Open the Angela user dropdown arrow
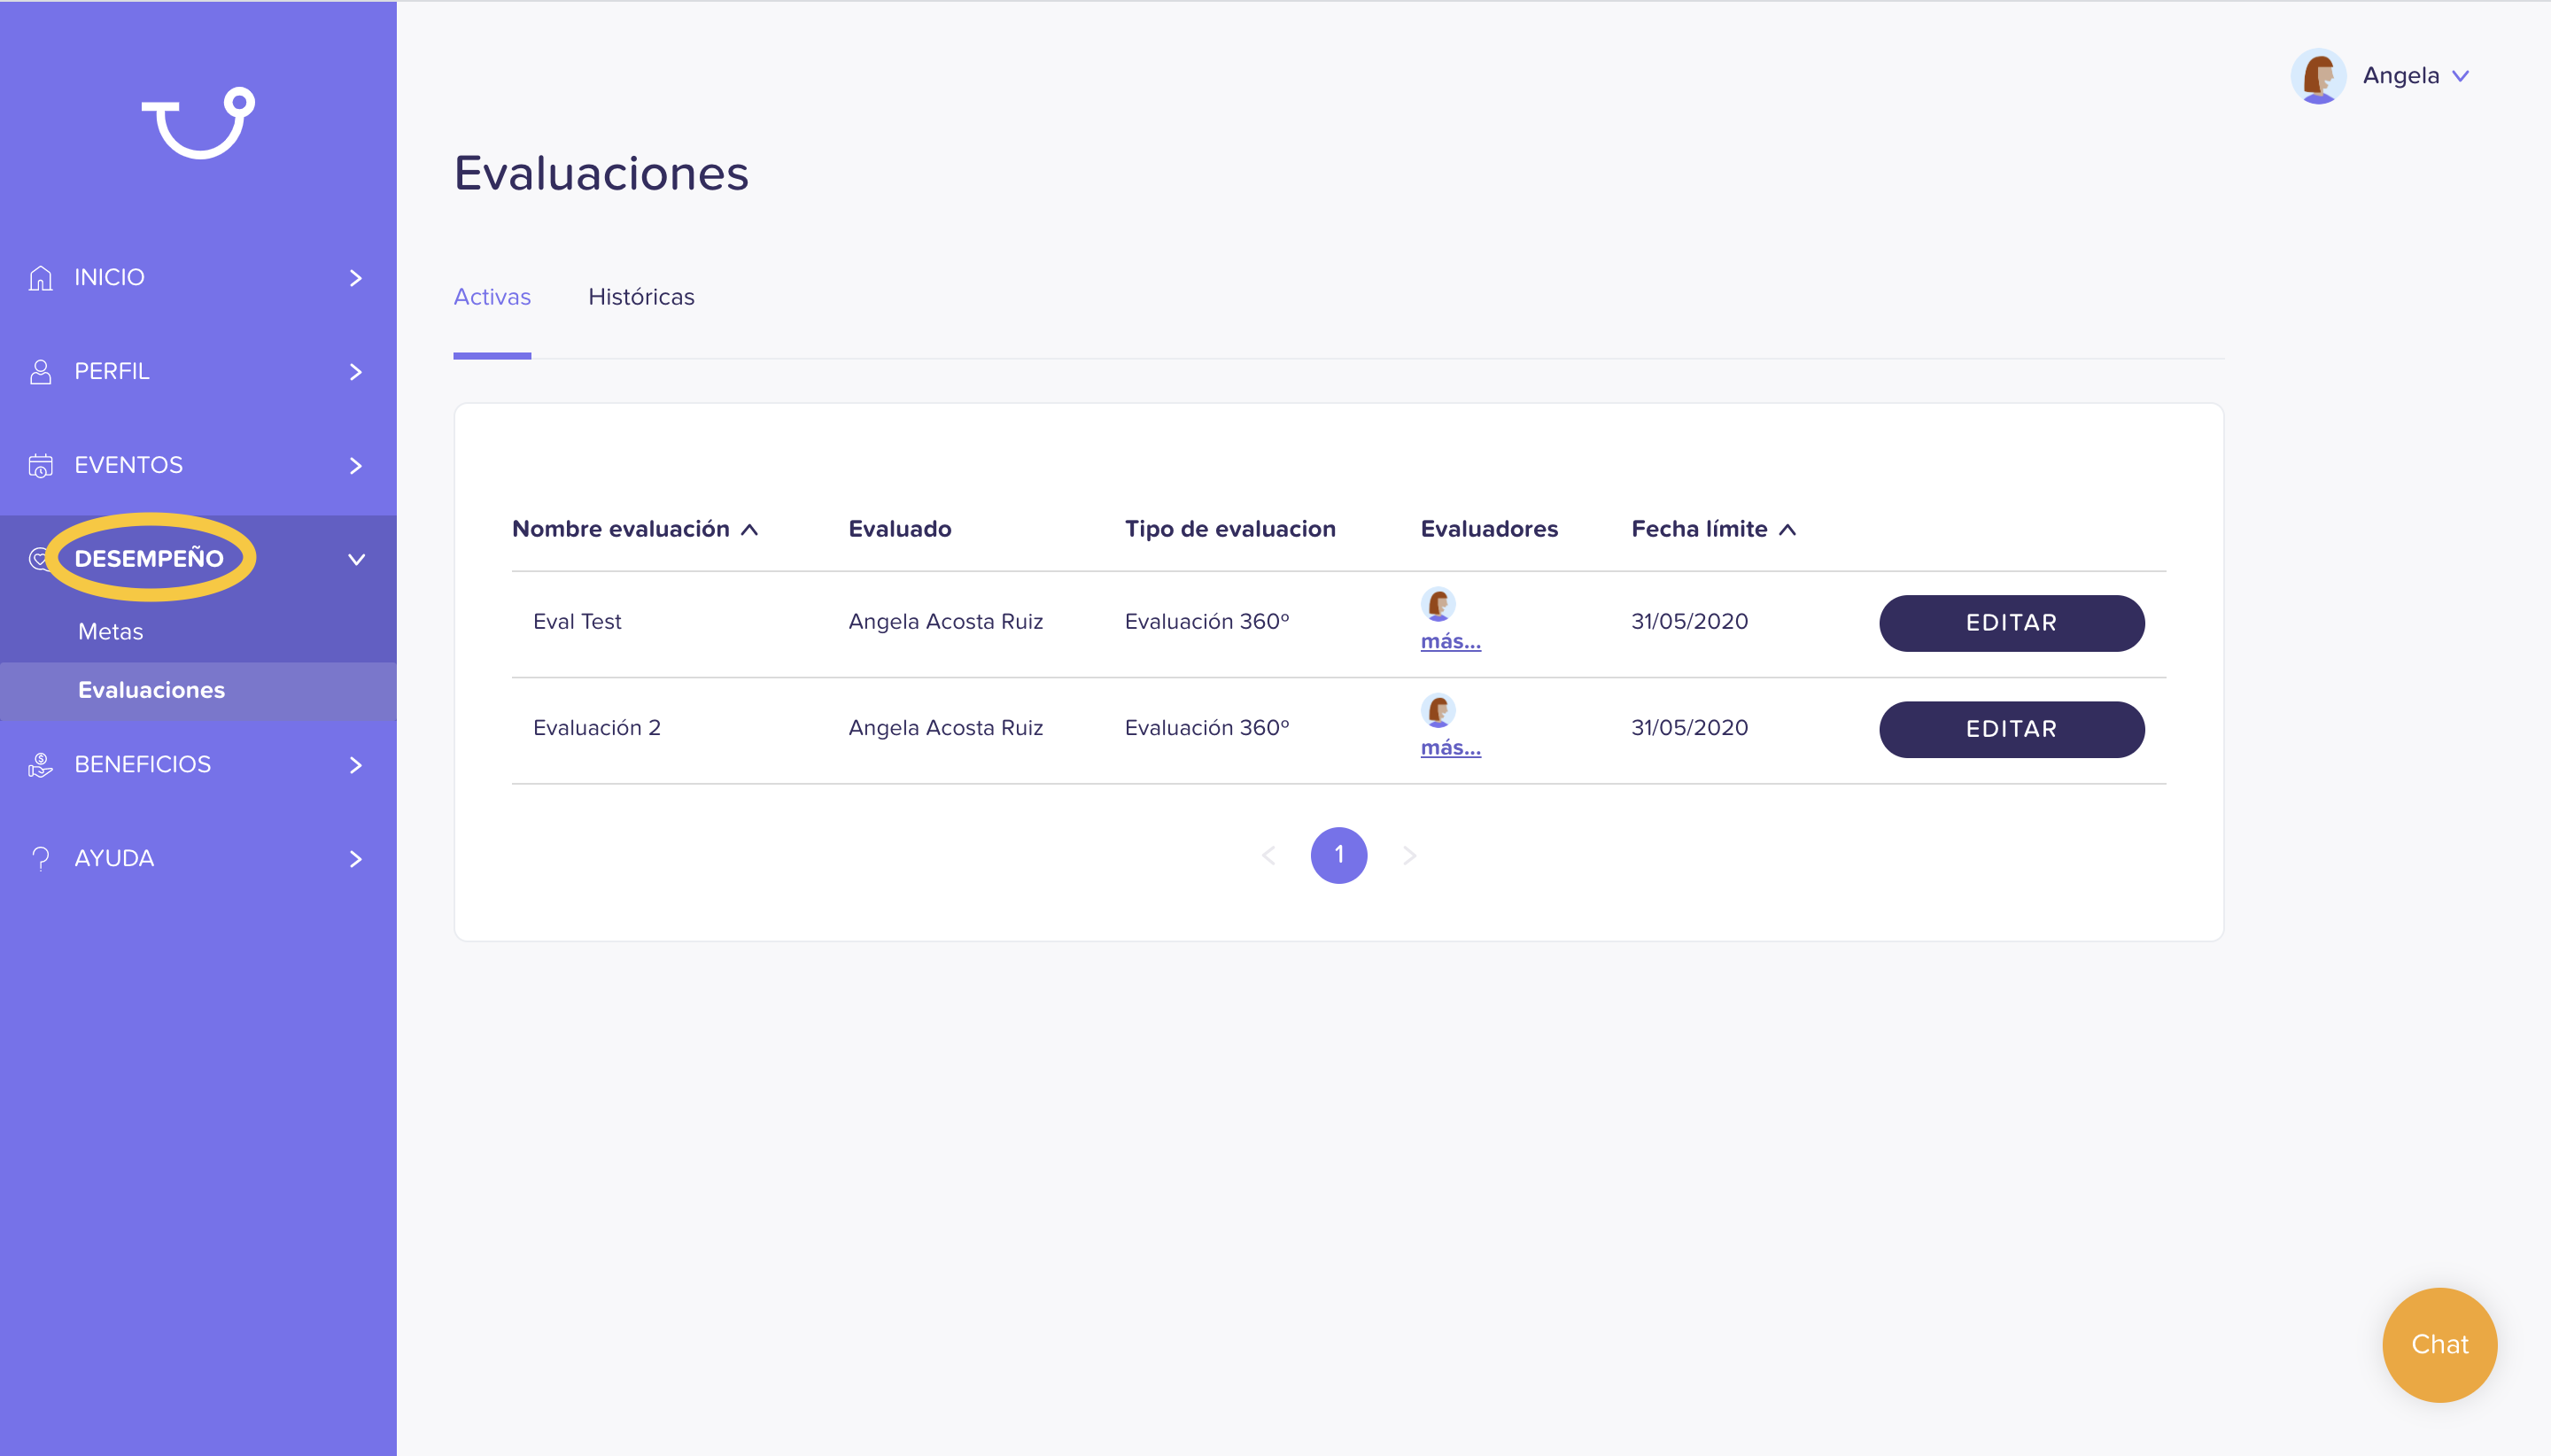This screenshot has width=2551, height=1456. [2461, 76]
